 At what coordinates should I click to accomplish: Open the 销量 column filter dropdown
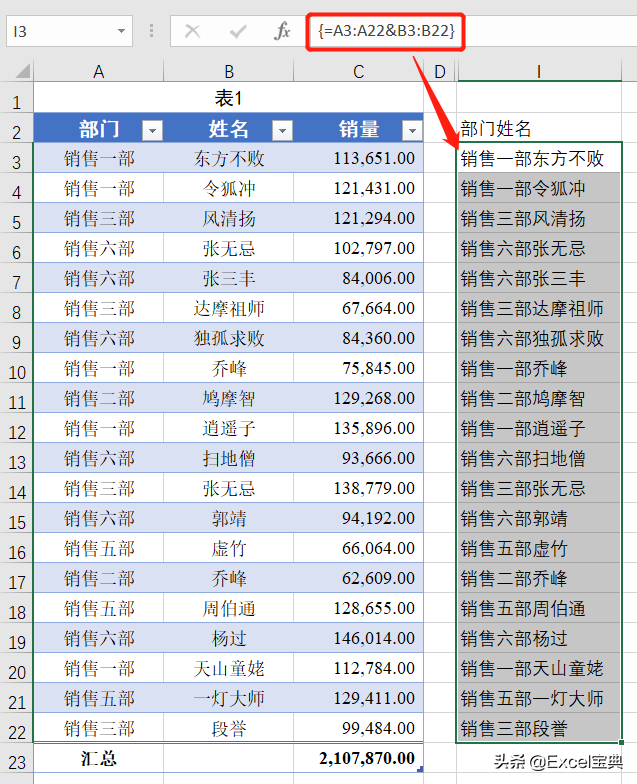(x=412, y=131)
